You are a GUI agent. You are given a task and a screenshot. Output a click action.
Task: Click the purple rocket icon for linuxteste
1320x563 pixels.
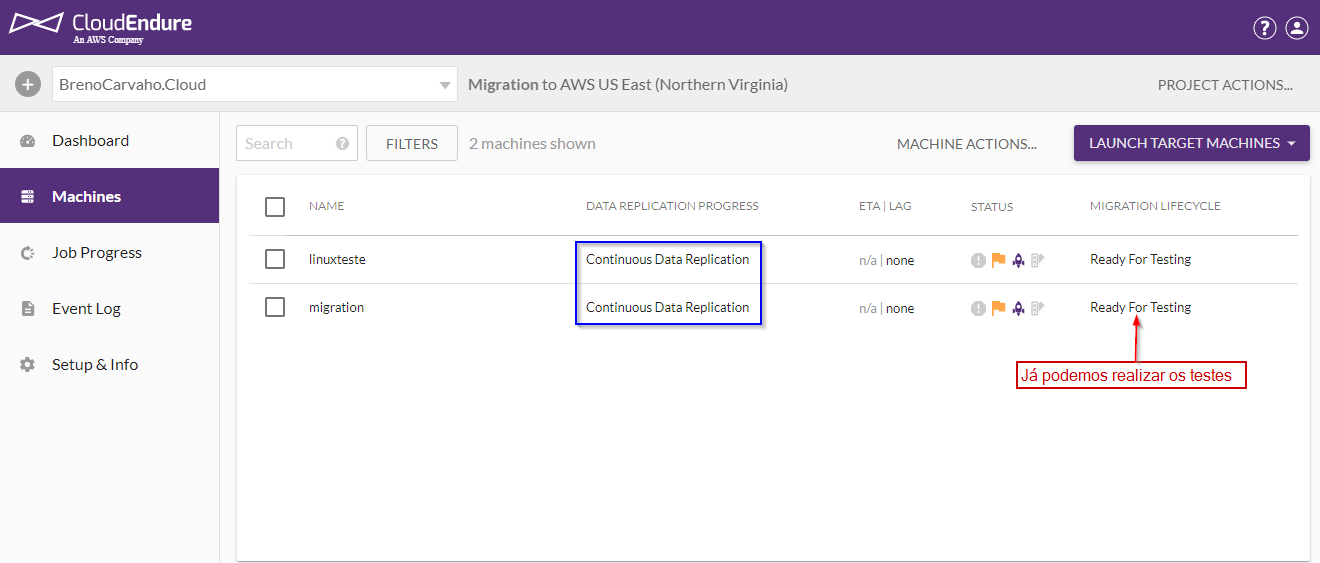pos(1018,260)
